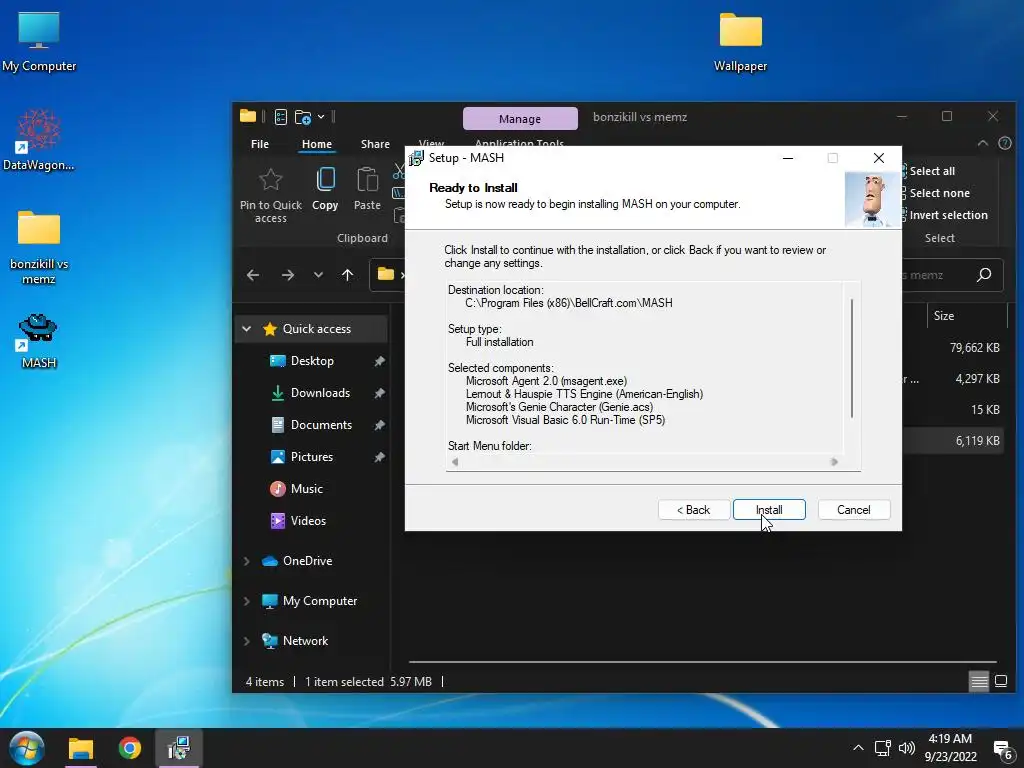The width and height of the screenshot is (1024, 768).
Task: Navigate back in File Explorer
Action: [x=253, y=276]
